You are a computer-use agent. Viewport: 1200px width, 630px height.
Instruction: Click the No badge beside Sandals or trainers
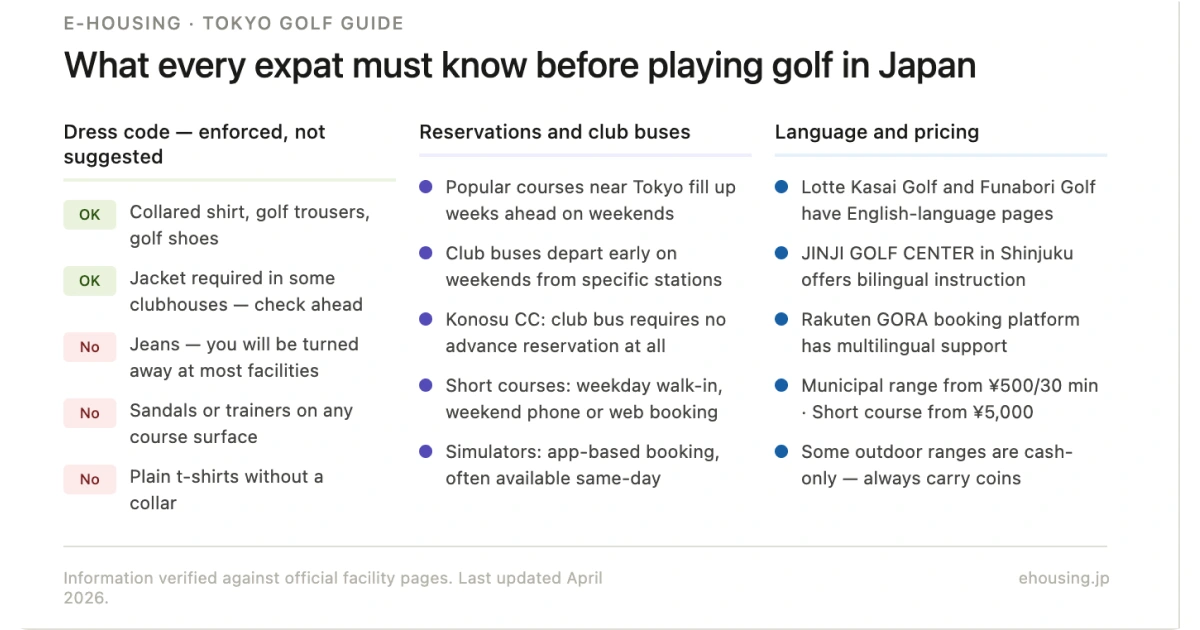(90, 413)
